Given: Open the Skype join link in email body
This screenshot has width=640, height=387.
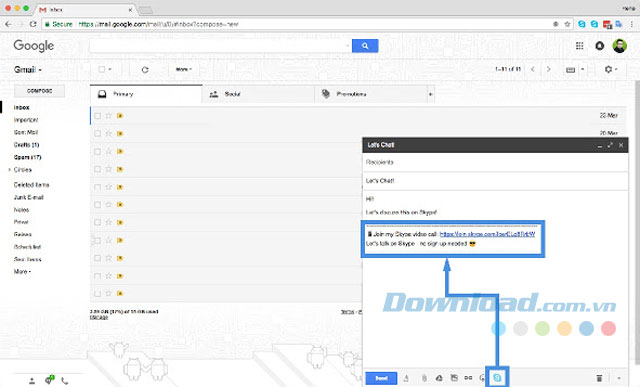Looking at the screenshot, I should coord(487,234).
